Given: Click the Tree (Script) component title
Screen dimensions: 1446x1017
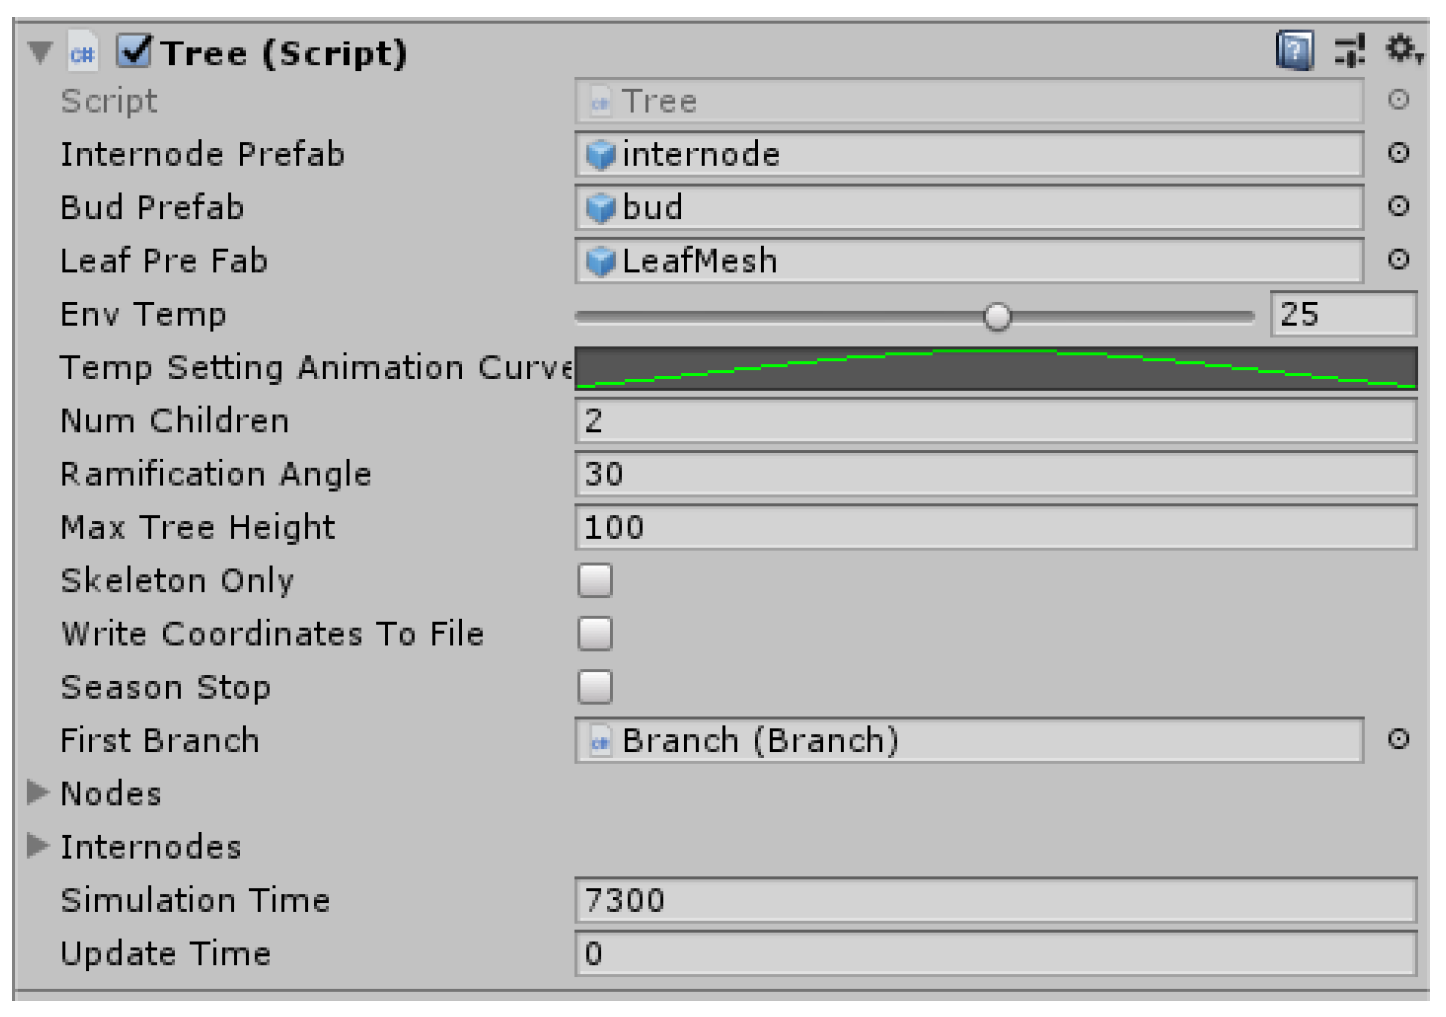Looking at the screenshot, I should point(285,53).
